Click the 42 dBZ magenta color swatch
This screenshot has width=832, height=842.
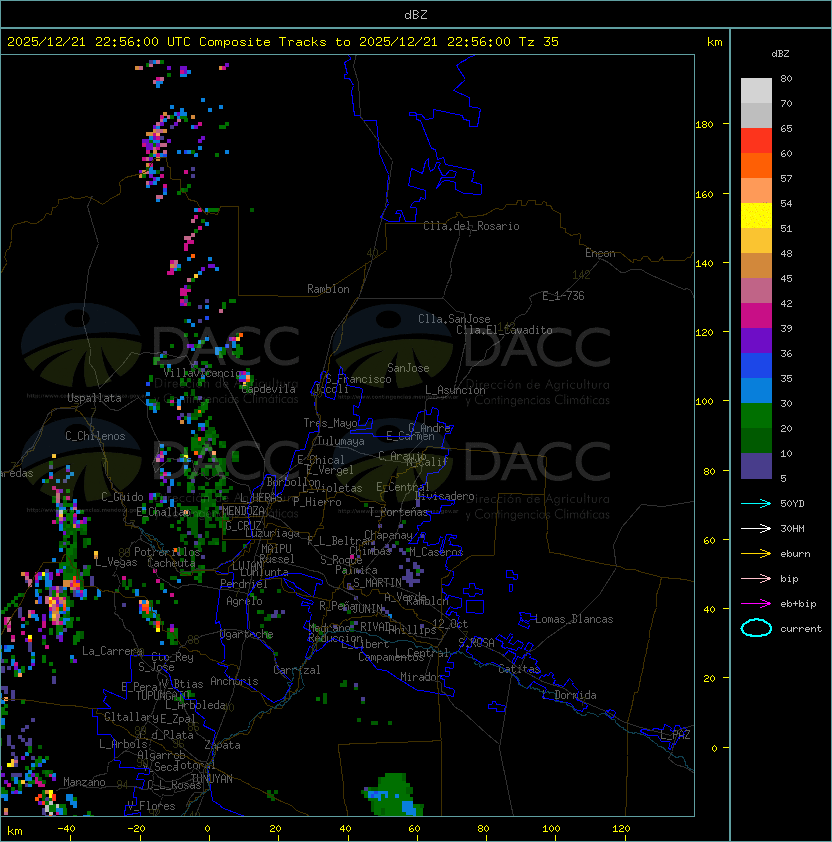[x=756, y=315]
